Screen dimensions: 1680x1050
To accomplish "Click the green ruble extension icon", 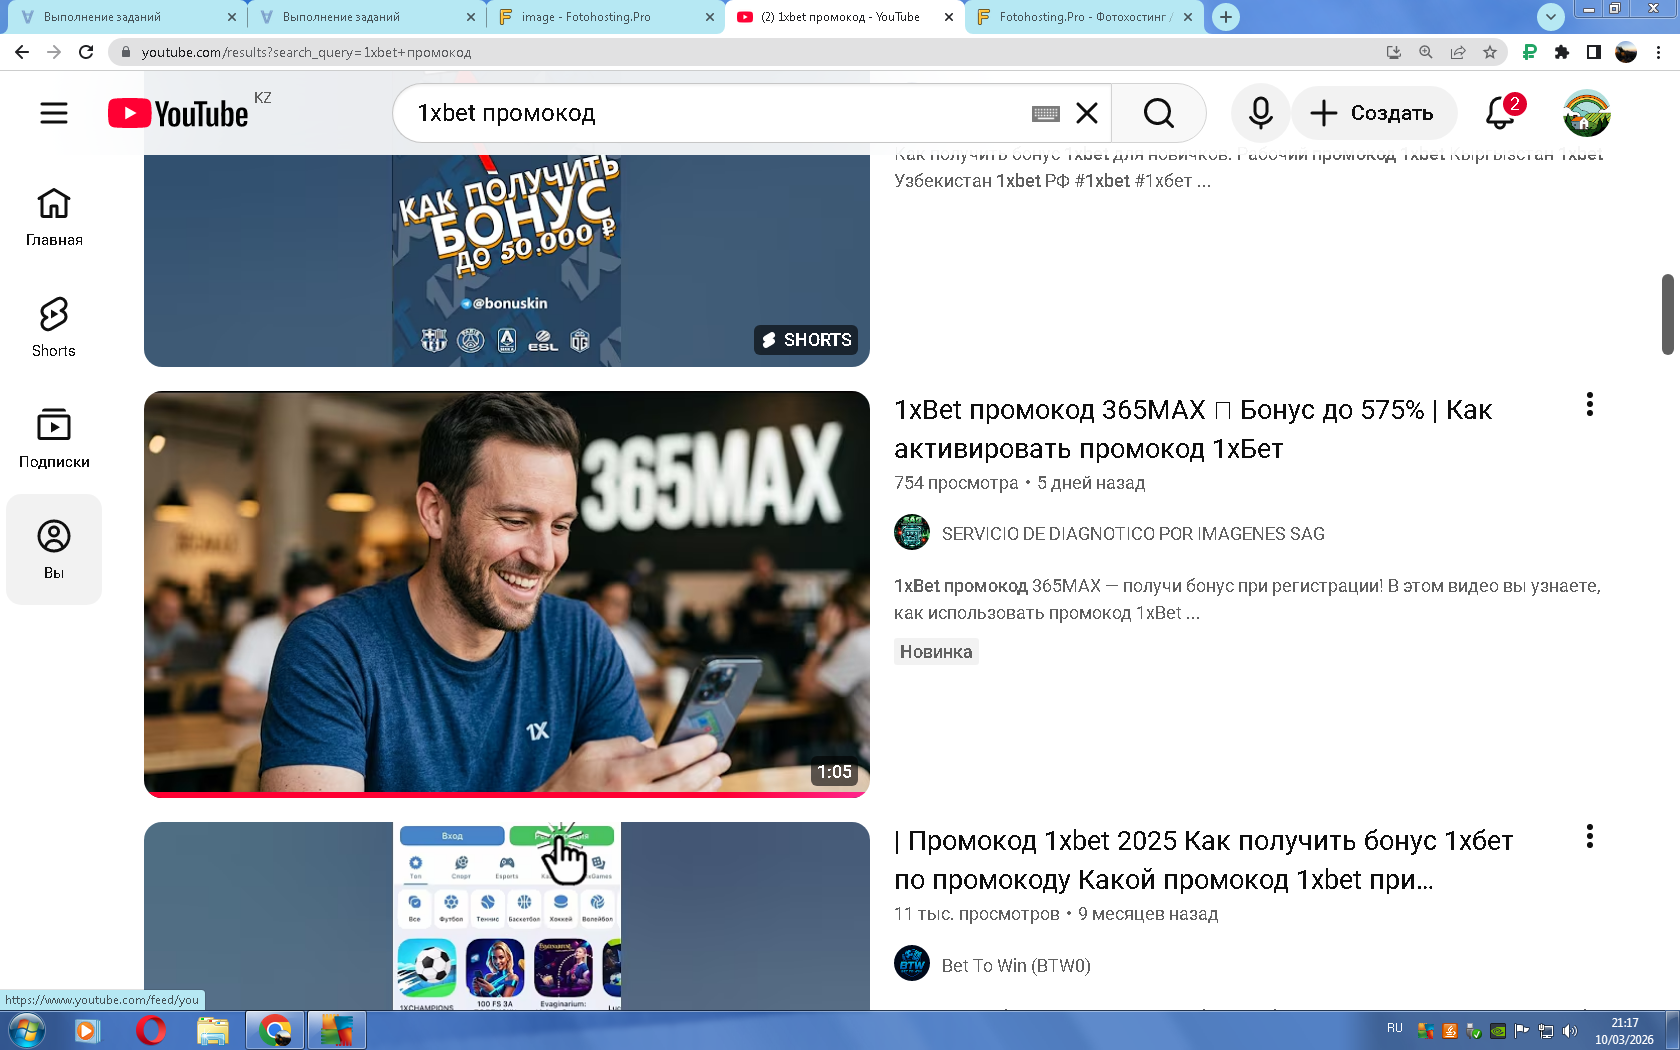I will 1530,52.
